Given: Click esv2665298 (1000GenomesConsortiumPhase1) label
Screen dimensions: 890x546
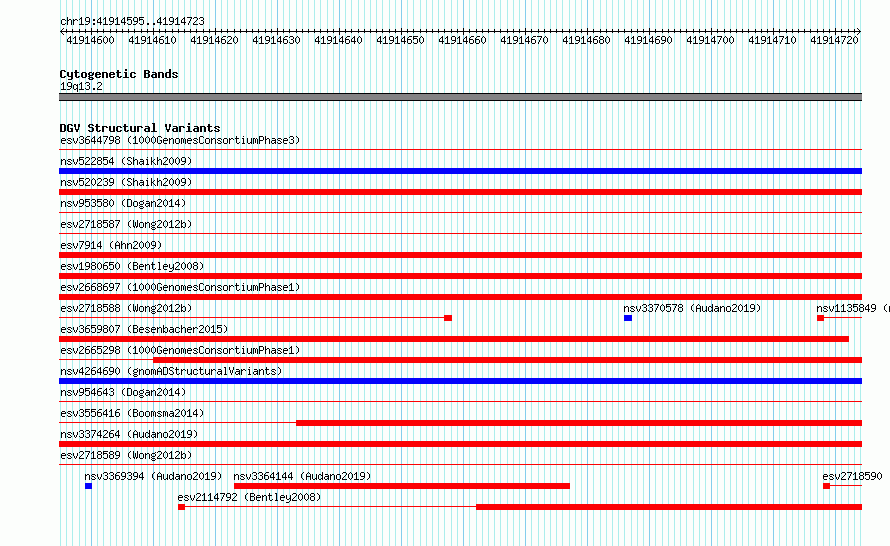Looking at the screenshot, I should 180,350.
